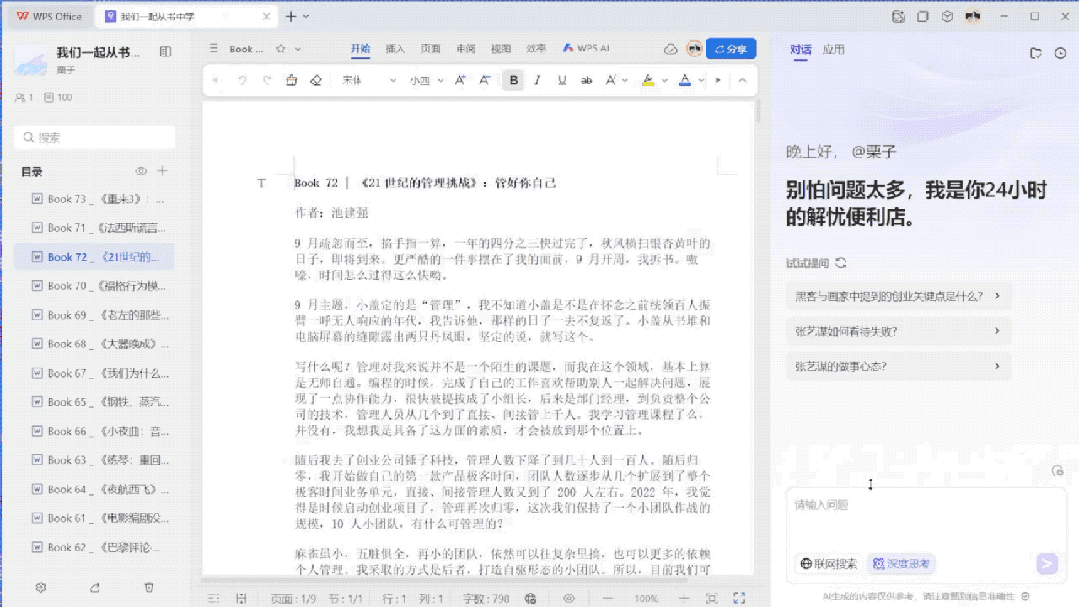The width and height of the screenshot is (1079, 607).
Task: Expand the highlight color dropdown arrow
Action: pos(665,81)
